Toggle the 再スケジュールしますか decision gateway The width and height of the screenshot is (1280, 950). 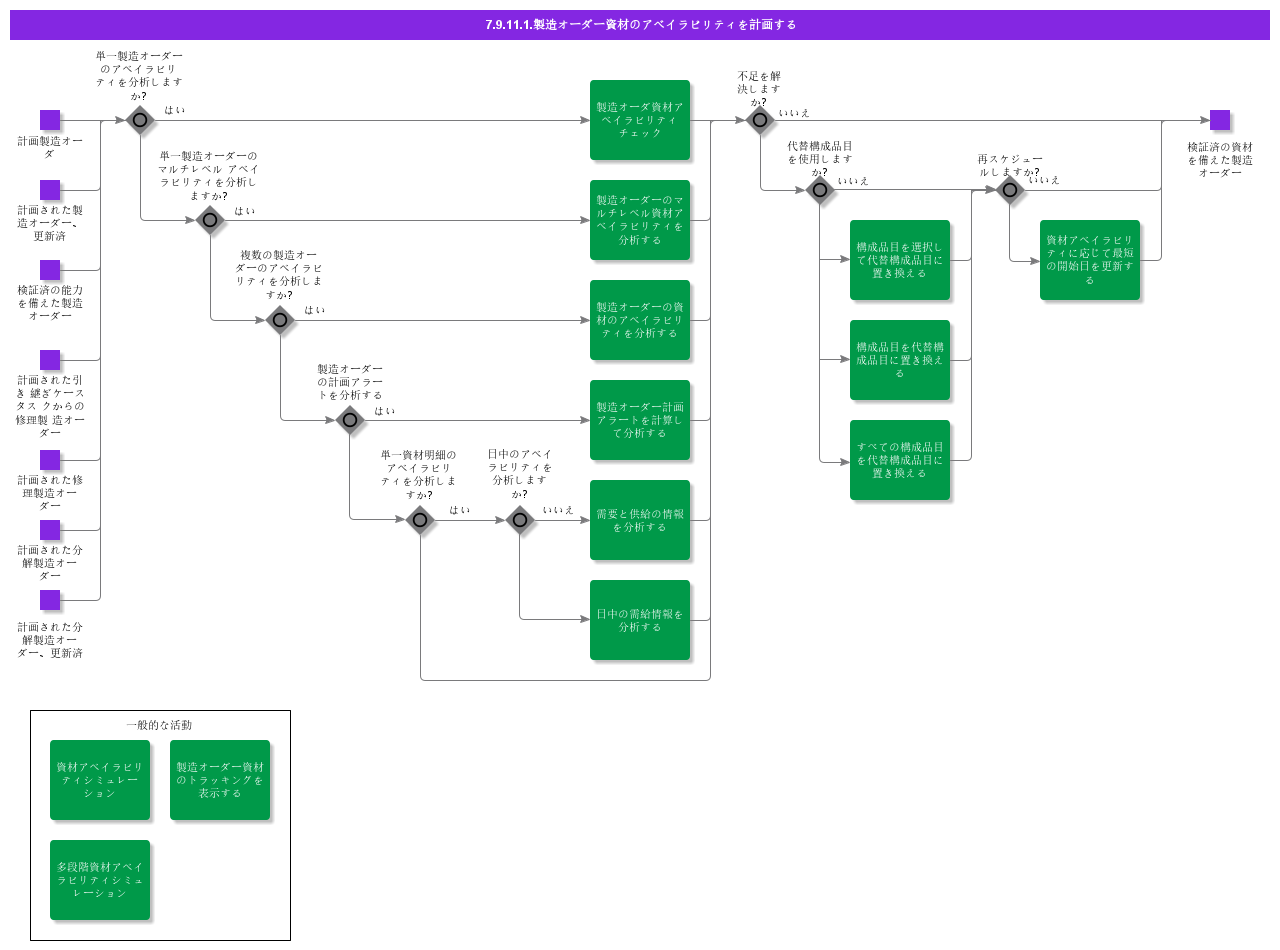[1010, 188]
